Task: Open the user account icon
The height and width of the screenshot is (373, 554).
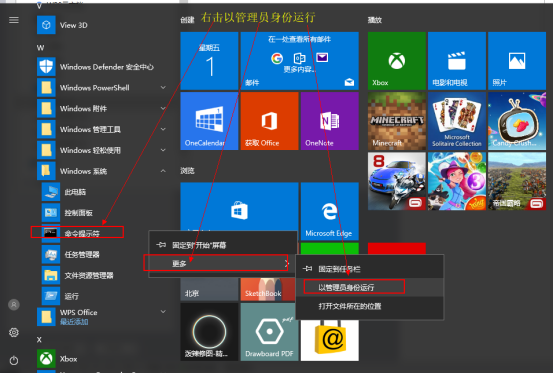Action: click(14, 304)
